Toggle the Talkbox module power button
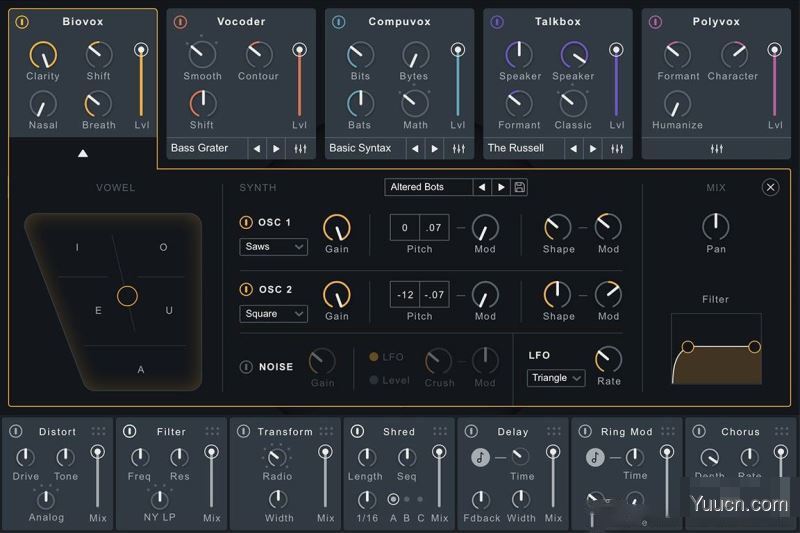The height and width of the screenshot is (533, 800). coord(497,22)
